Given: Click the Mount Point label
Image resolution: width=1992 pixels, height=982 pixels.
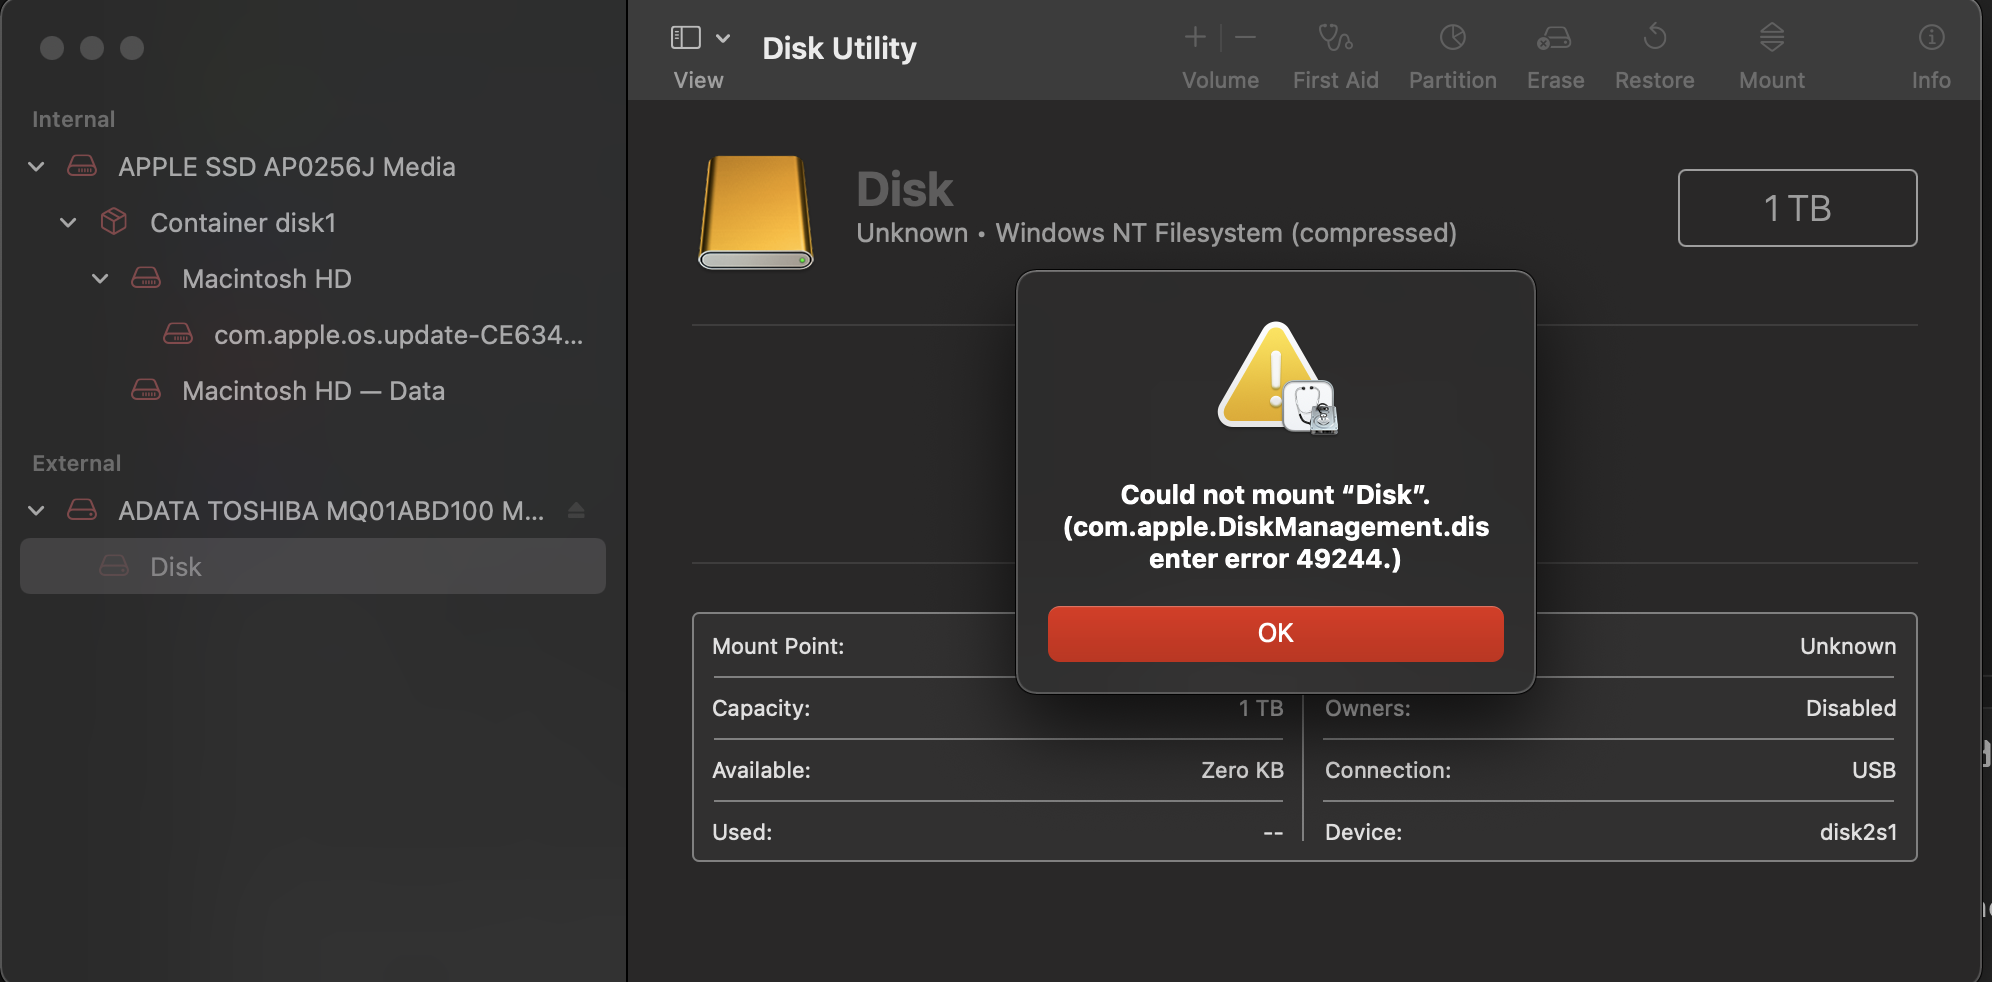Looking at the screenshot, I should (x=778, y=646).
